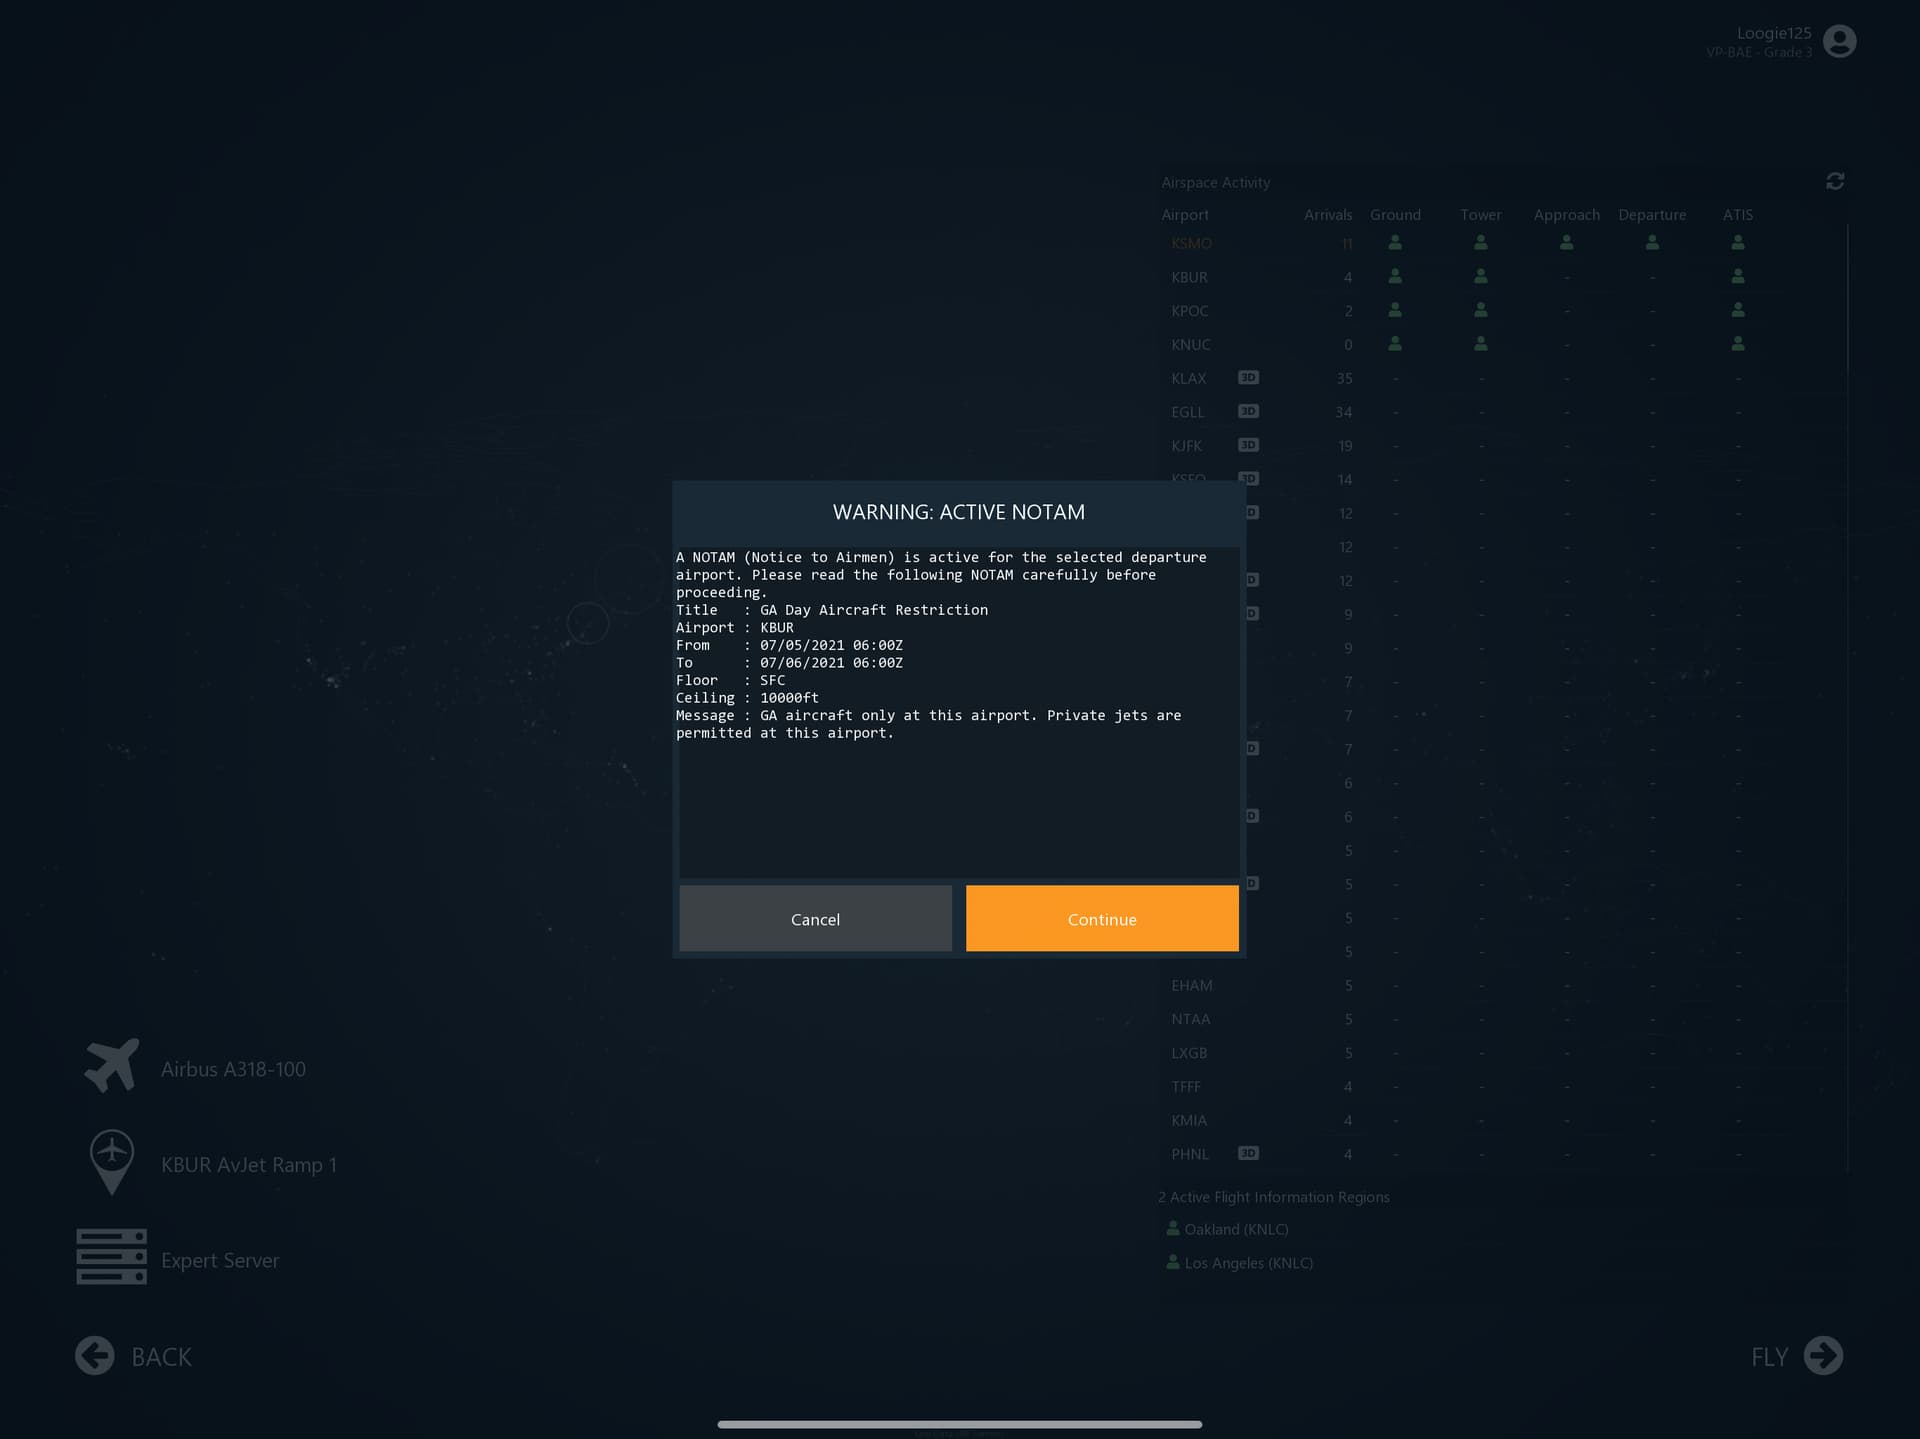The width and height of the screenshot is (1920, 1439).
Task: Select EGLL airport in activity list
Action: (1188, 412)
